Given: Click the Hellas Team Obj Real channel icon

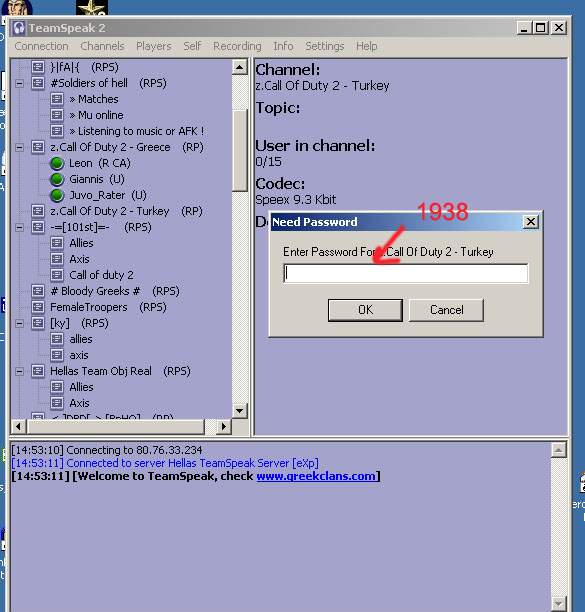Looking at the screenshot, I should (38, 371).
